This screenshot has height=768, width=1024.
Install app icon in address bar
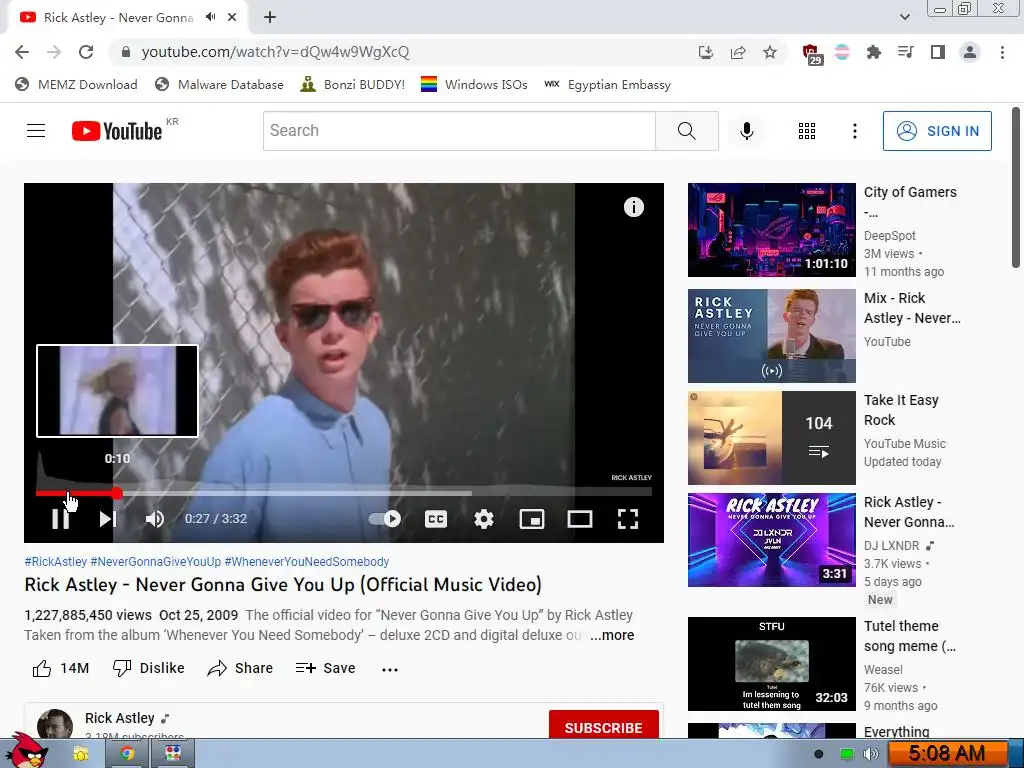(x=705, y=52)
